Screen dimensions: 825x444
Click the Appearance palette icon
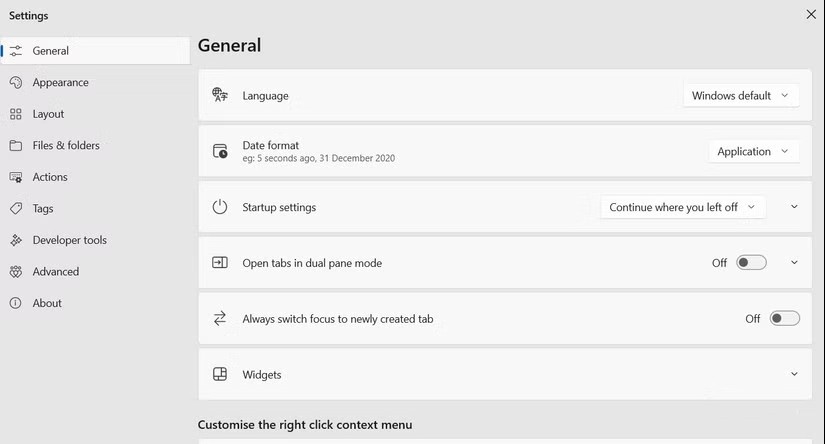16,83
